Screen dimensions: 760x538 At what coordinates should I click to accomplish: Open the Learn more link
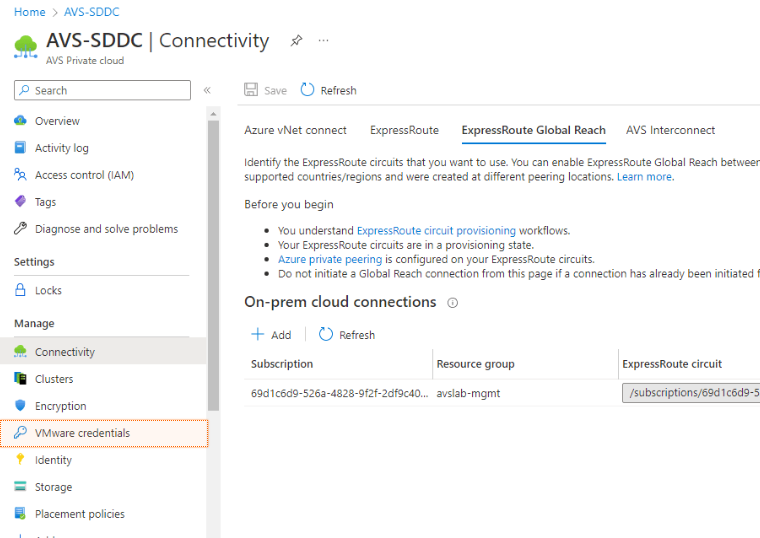644,177
